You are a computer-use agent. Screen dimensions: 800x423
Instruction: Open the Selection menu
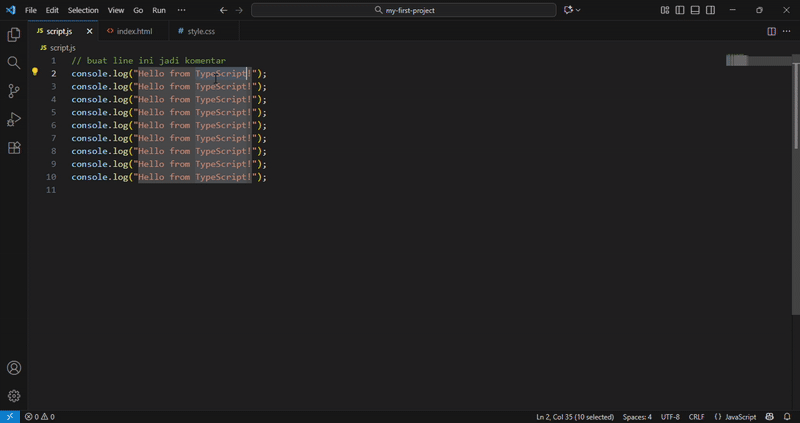(83, 10)
